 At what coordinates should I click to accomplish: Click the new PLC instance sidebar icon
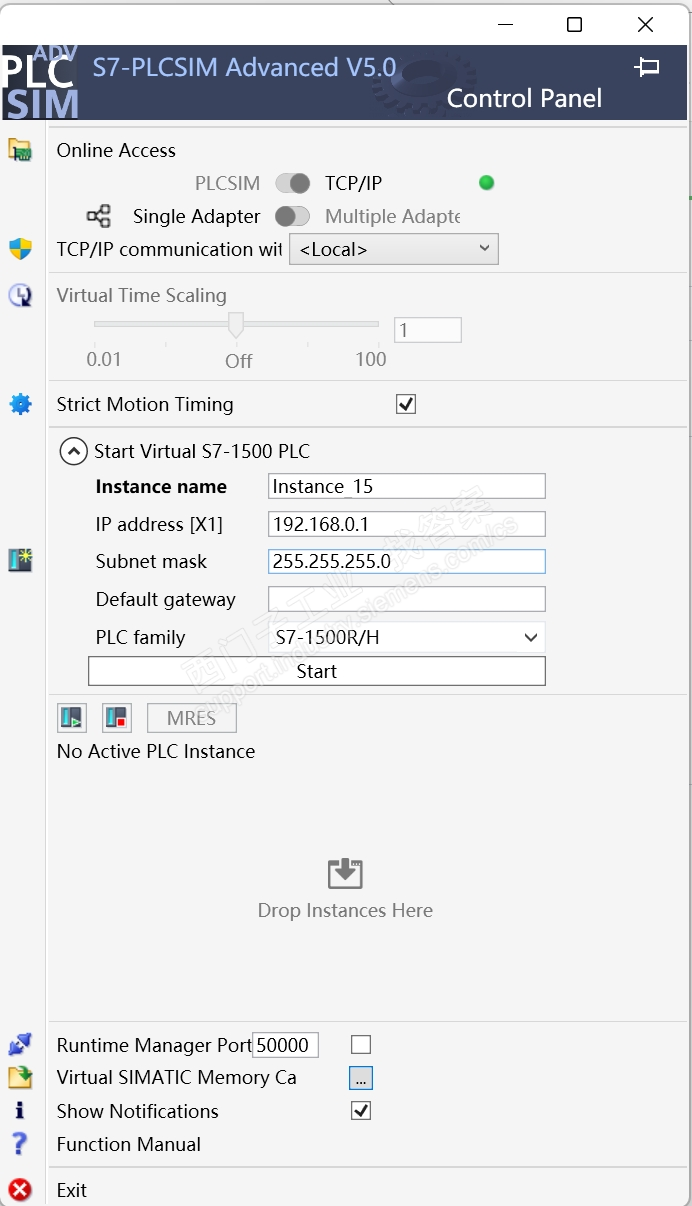pyautogui.click(x=20, y=560)
